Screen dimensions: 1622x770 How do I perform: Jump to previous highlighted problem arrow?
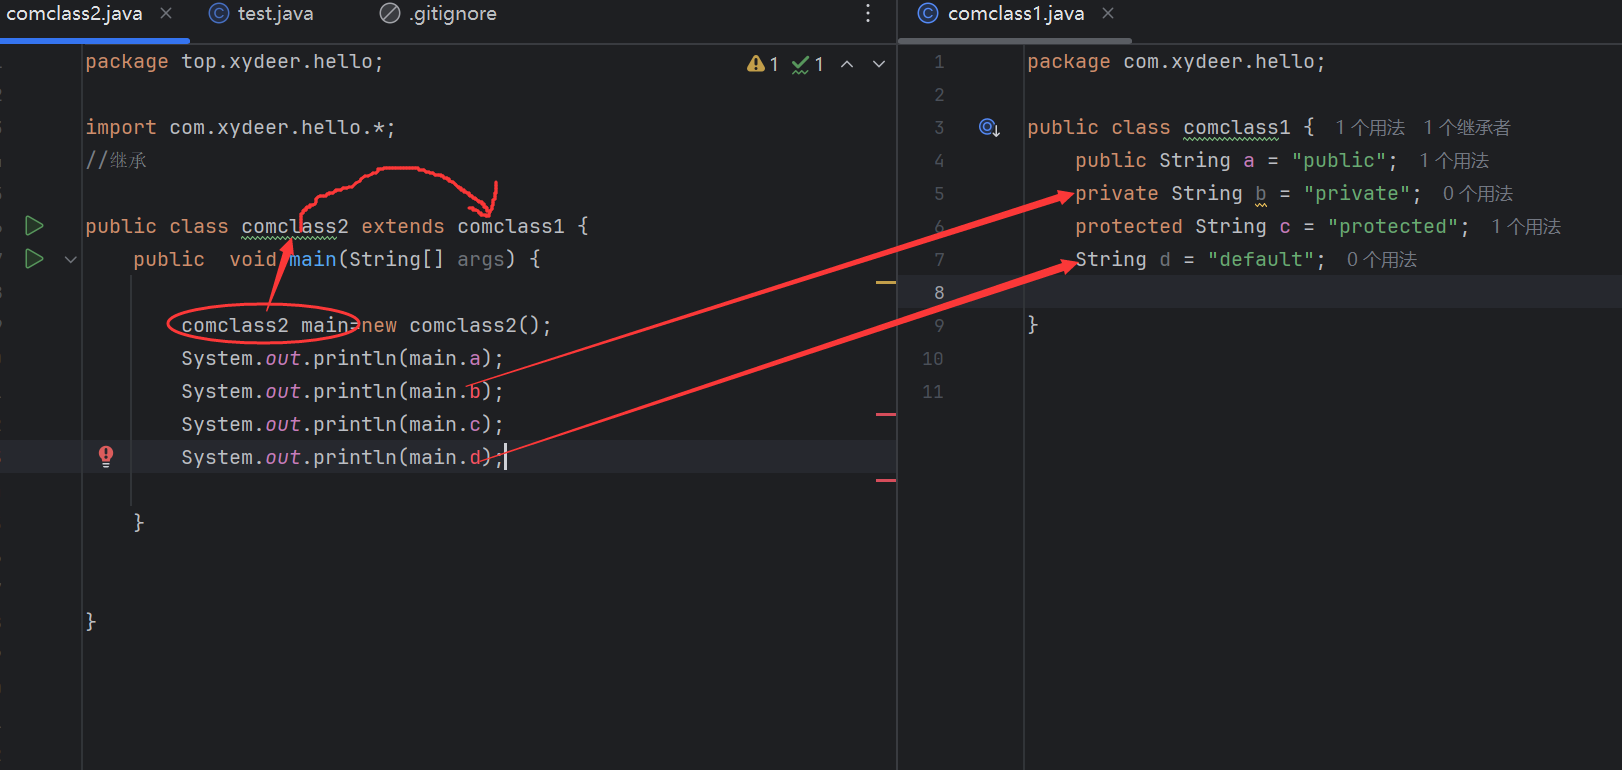(x=847, y=64)
